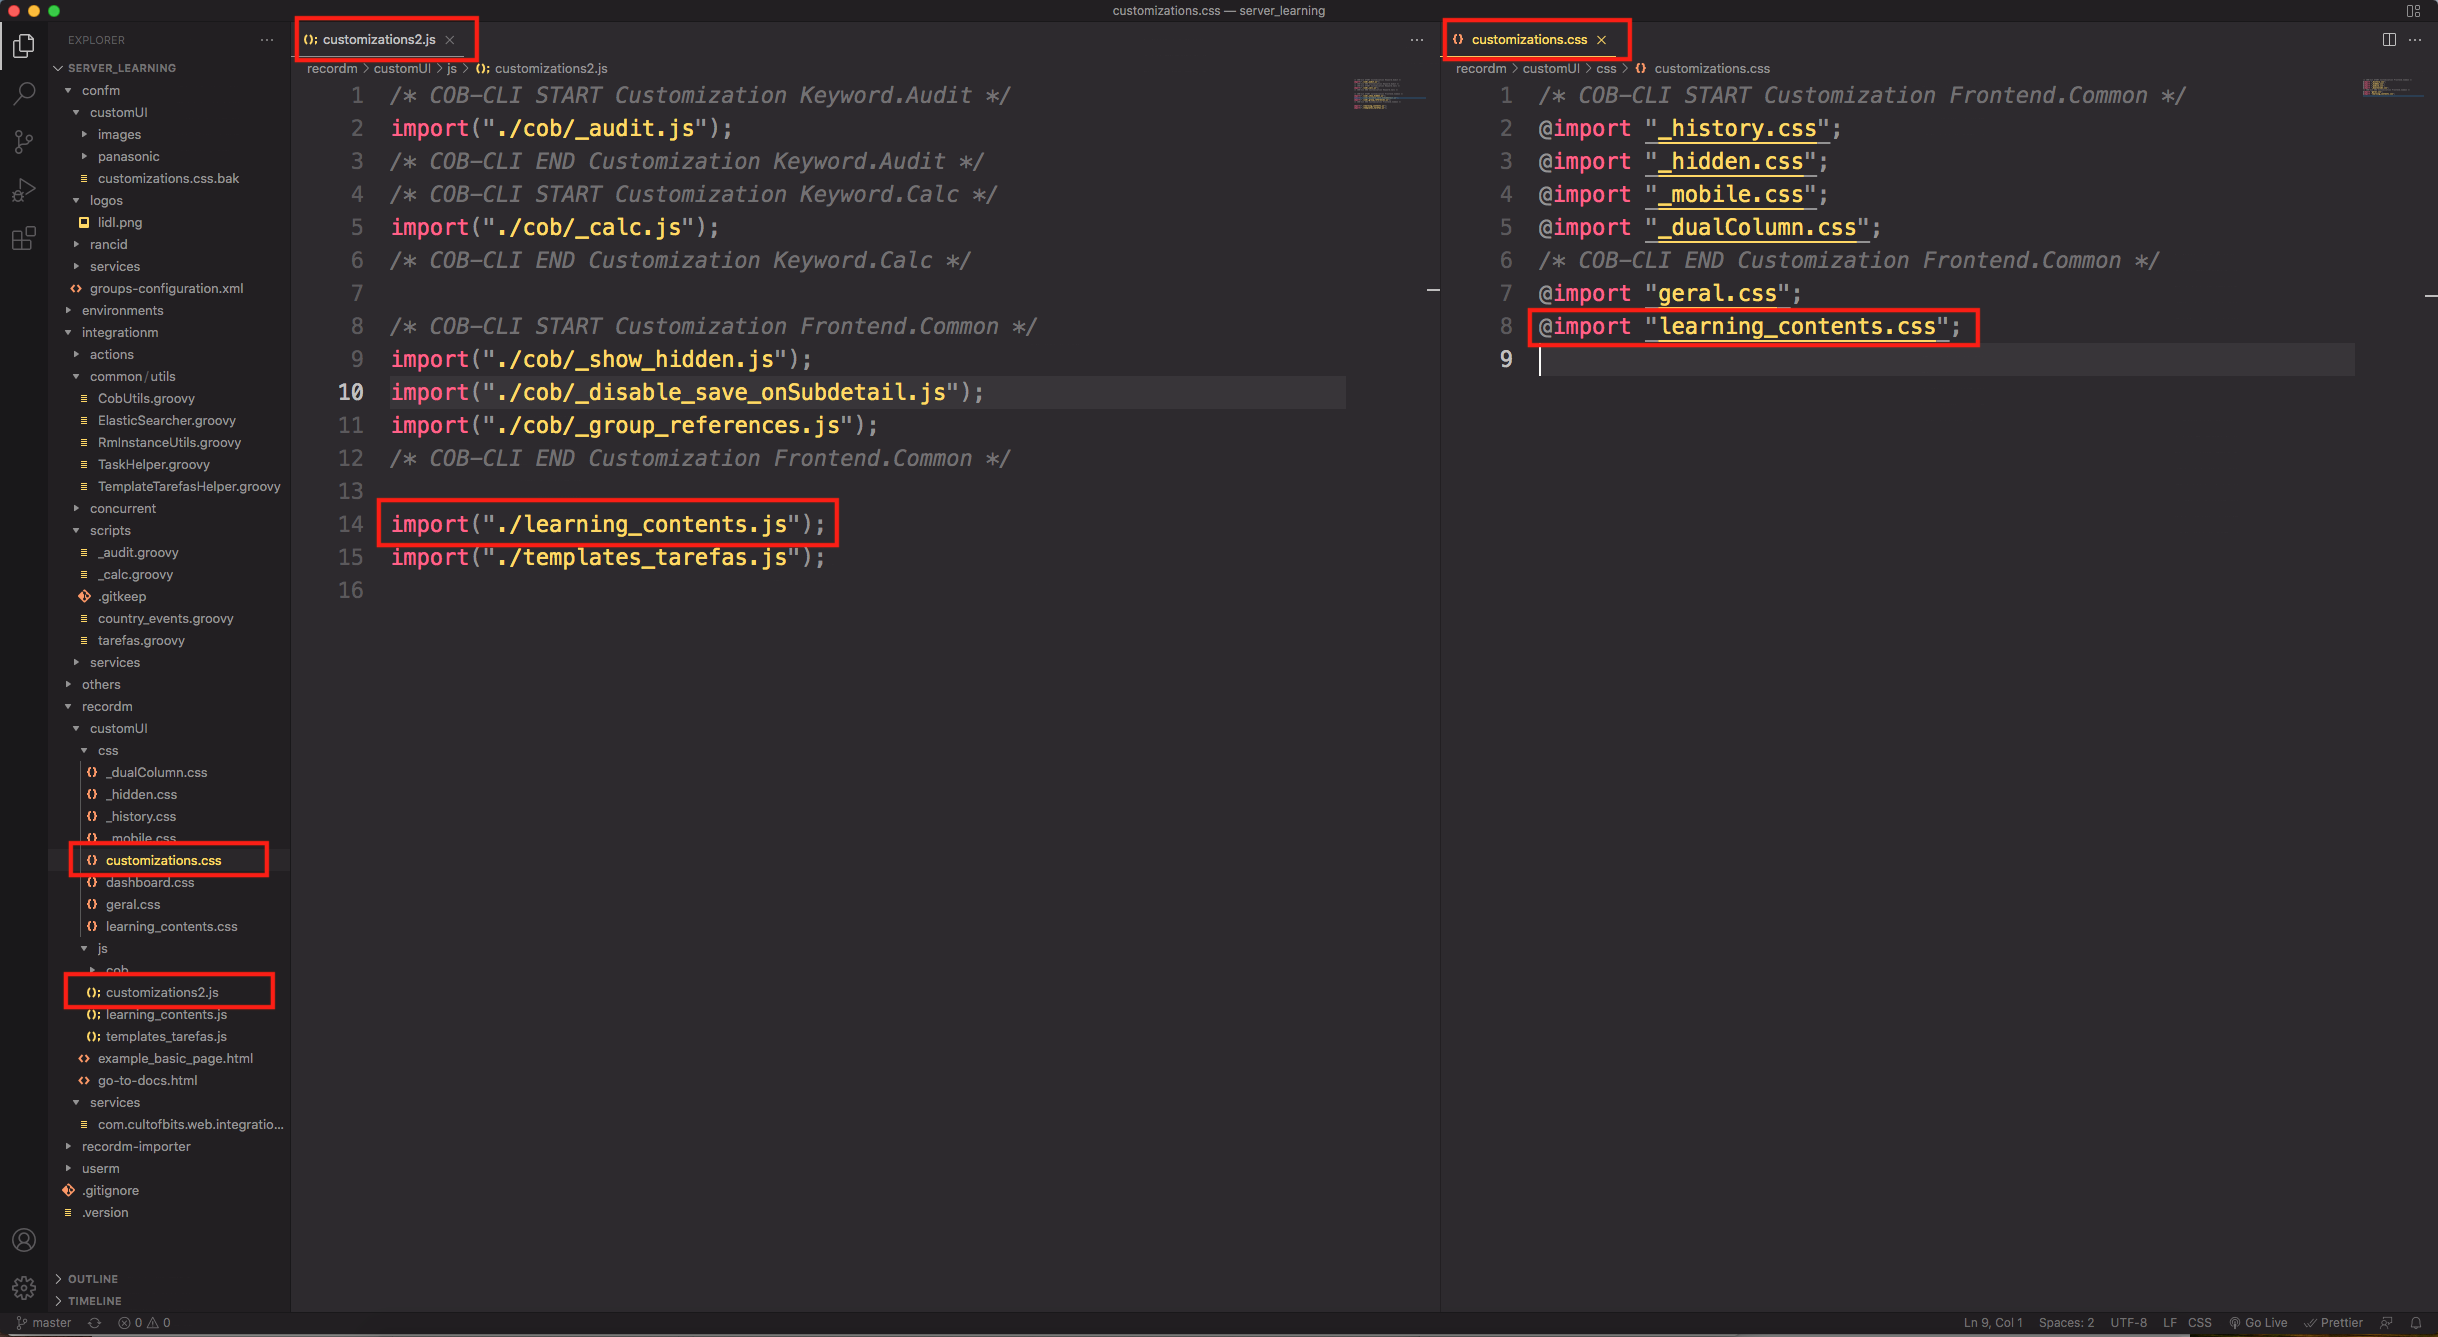
Task: Follow the geral.css import link
Action: tap(1717, 294)
